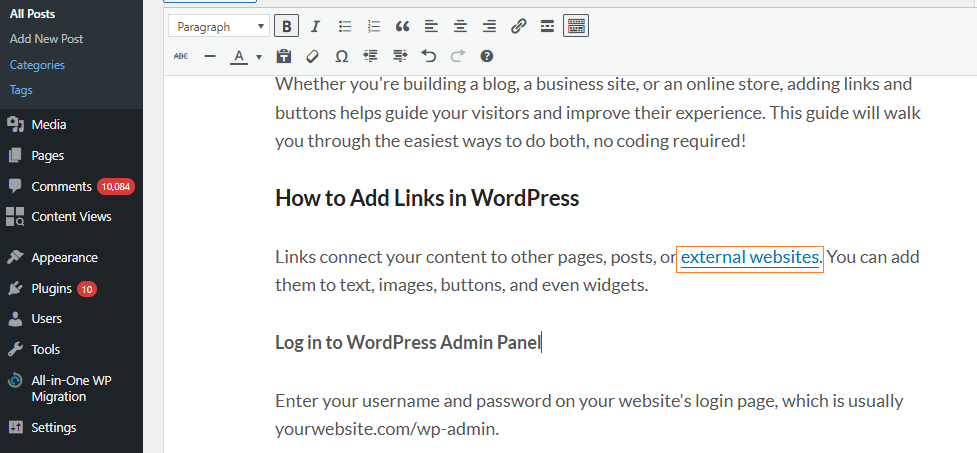Click the Appearance brush icon
Image resolution: width=977 pixels, height=453 pixels.
(x=15, y=257)
